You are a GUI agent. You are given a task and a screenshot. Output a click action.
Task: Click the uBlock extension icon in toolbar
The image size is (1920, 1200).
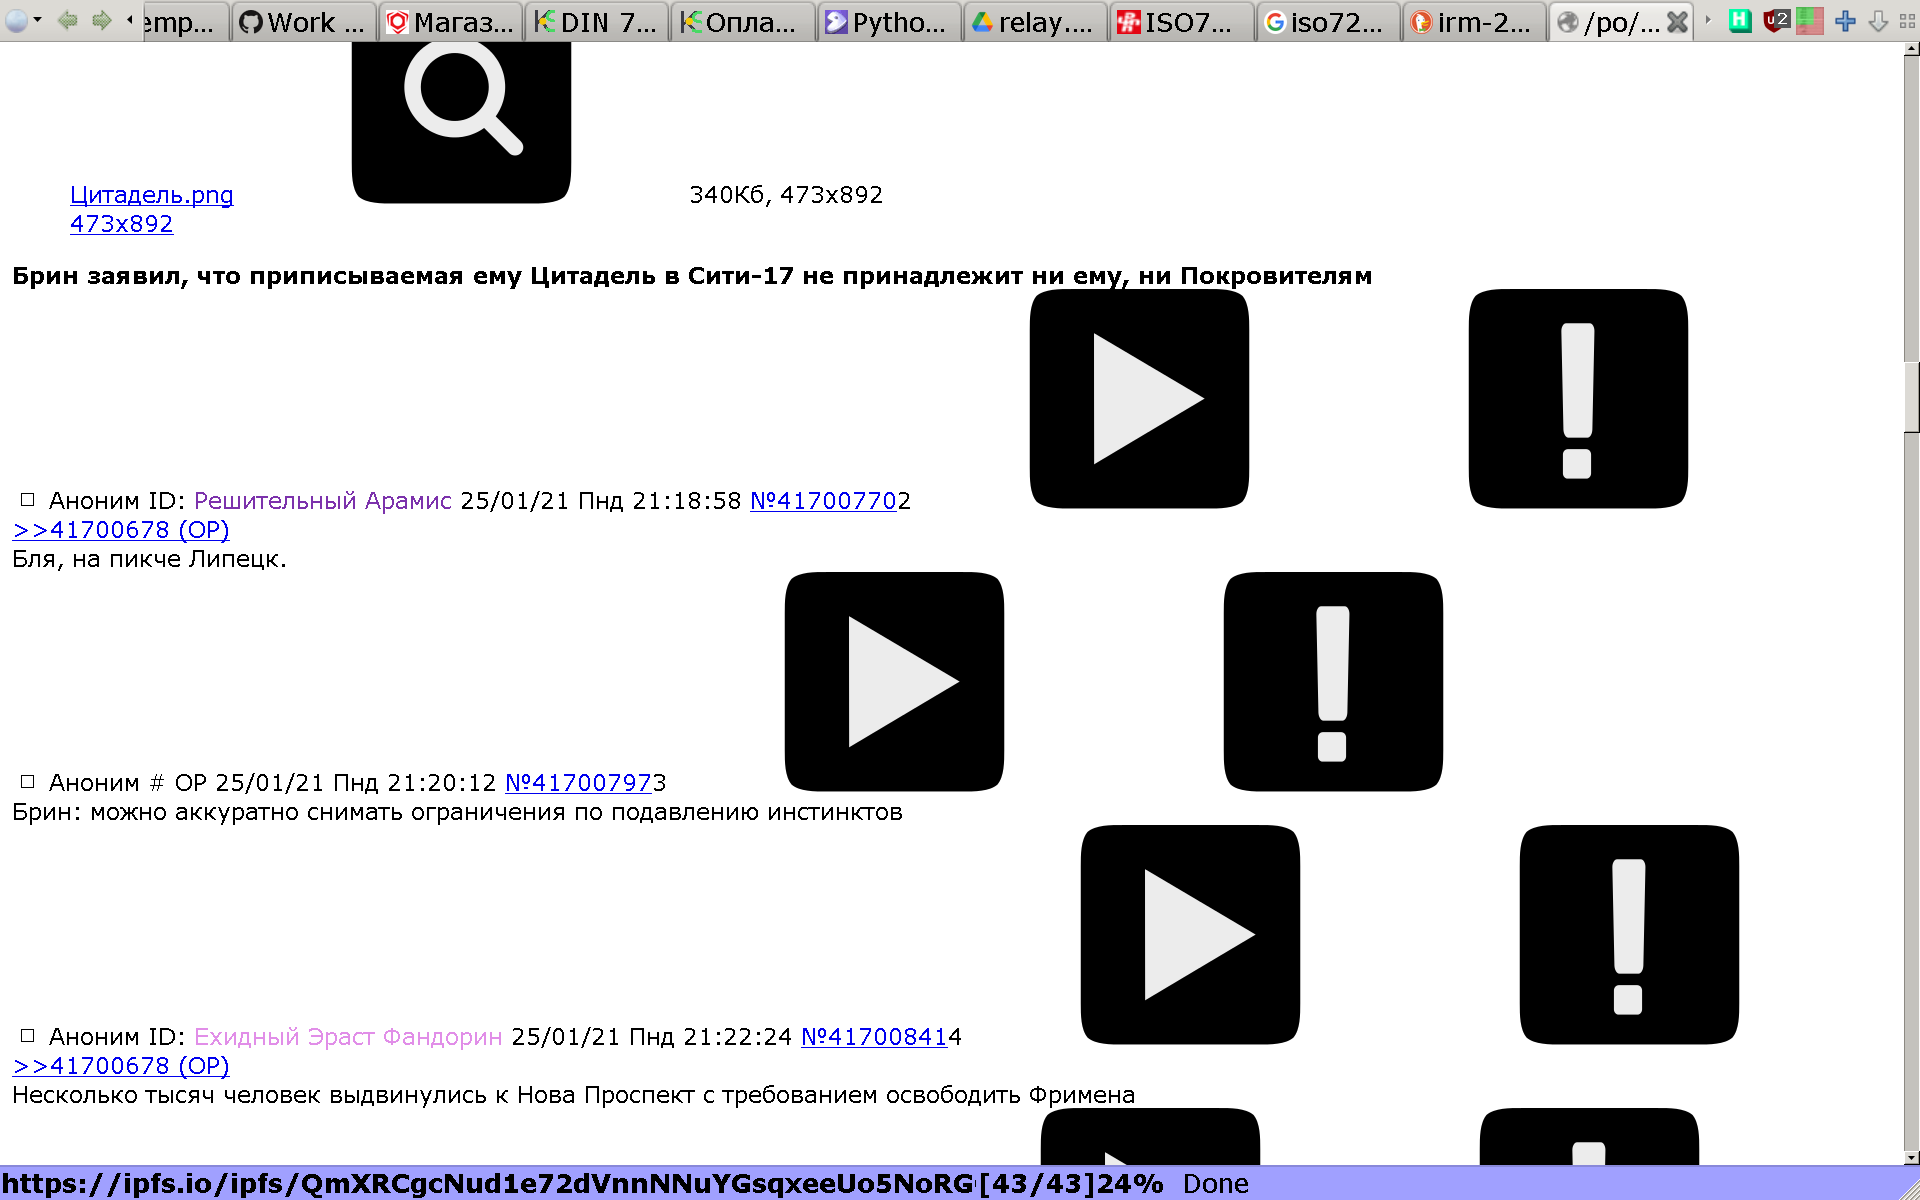point(1776,21)
